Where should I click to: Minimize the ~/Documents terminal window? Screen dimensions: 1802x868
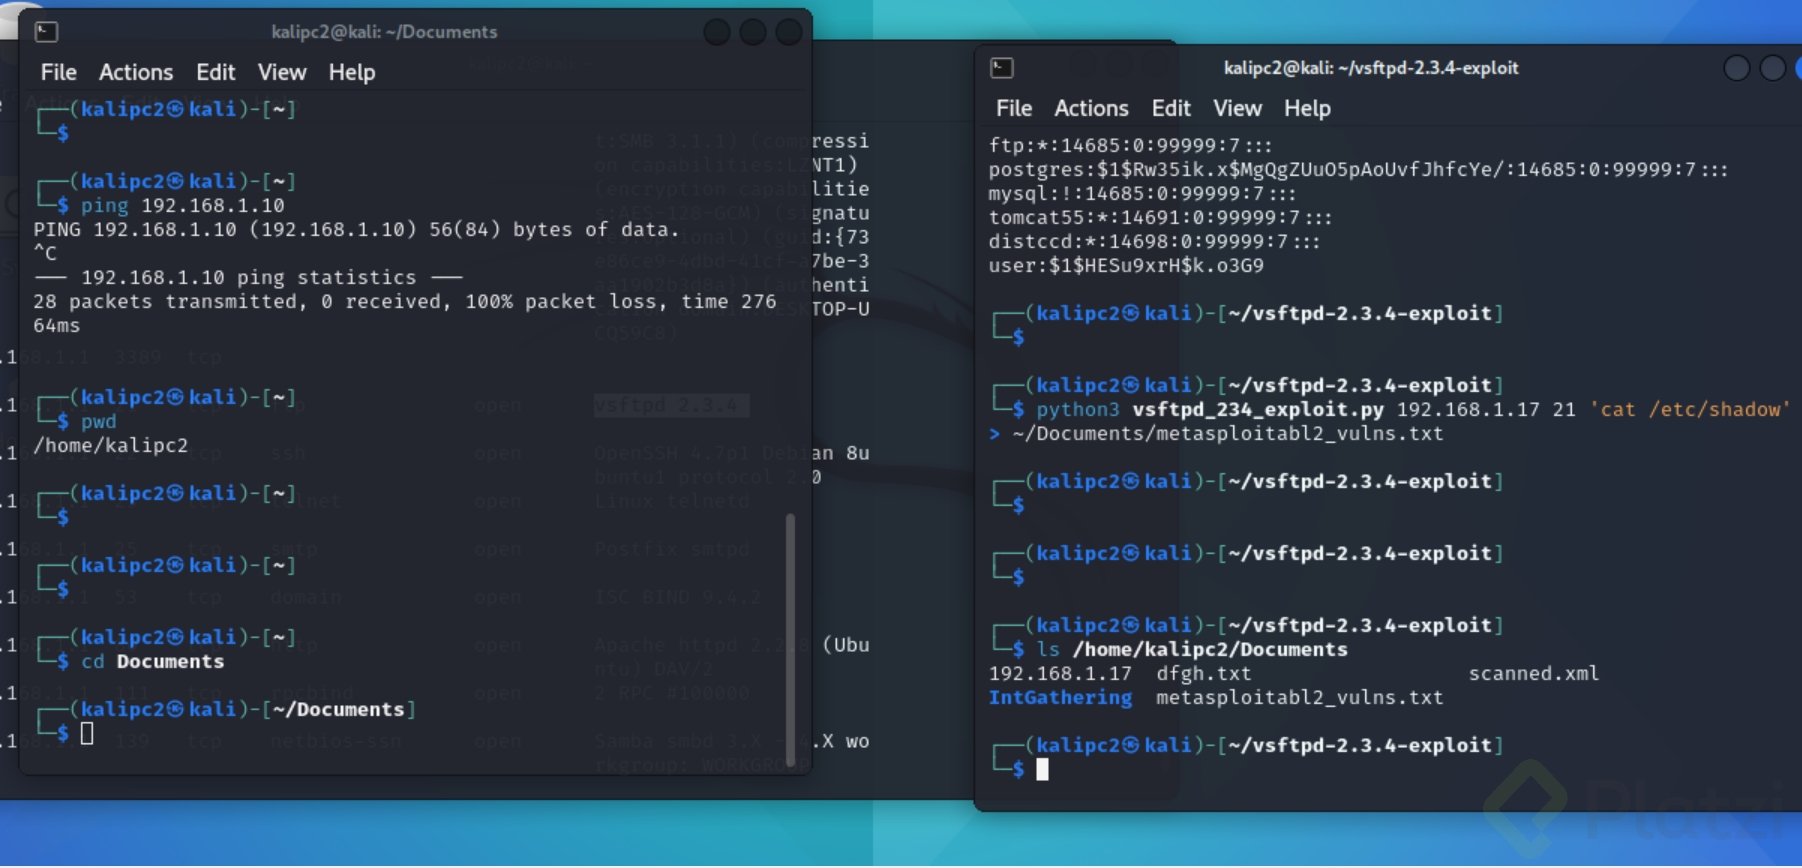(717, 33)
